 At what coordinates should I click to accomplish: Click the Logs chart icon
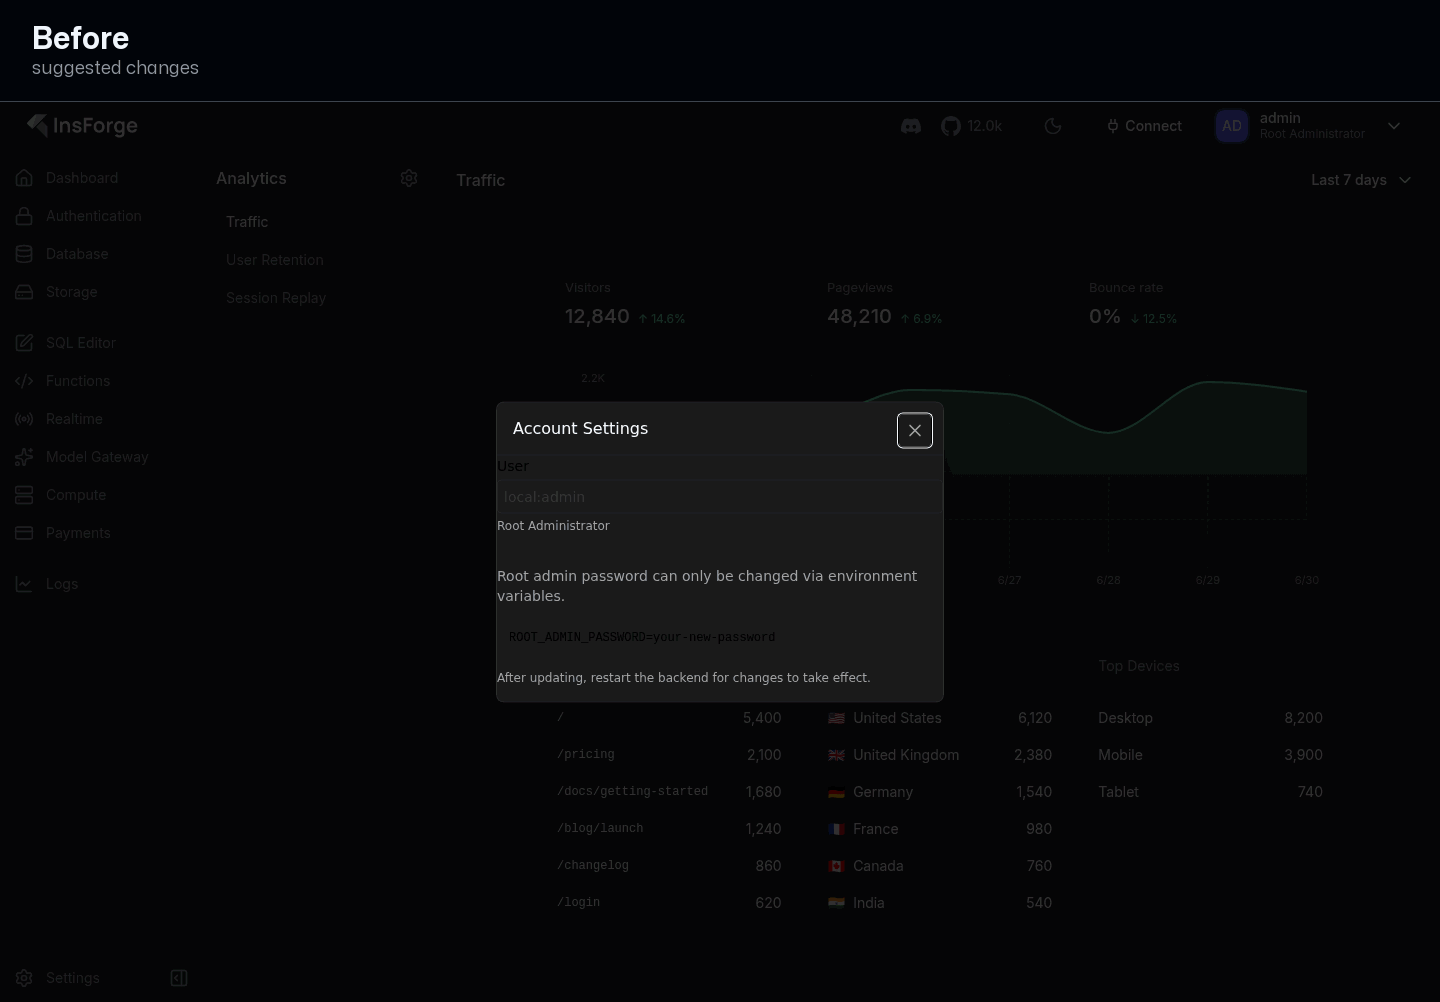coord(24,584)
